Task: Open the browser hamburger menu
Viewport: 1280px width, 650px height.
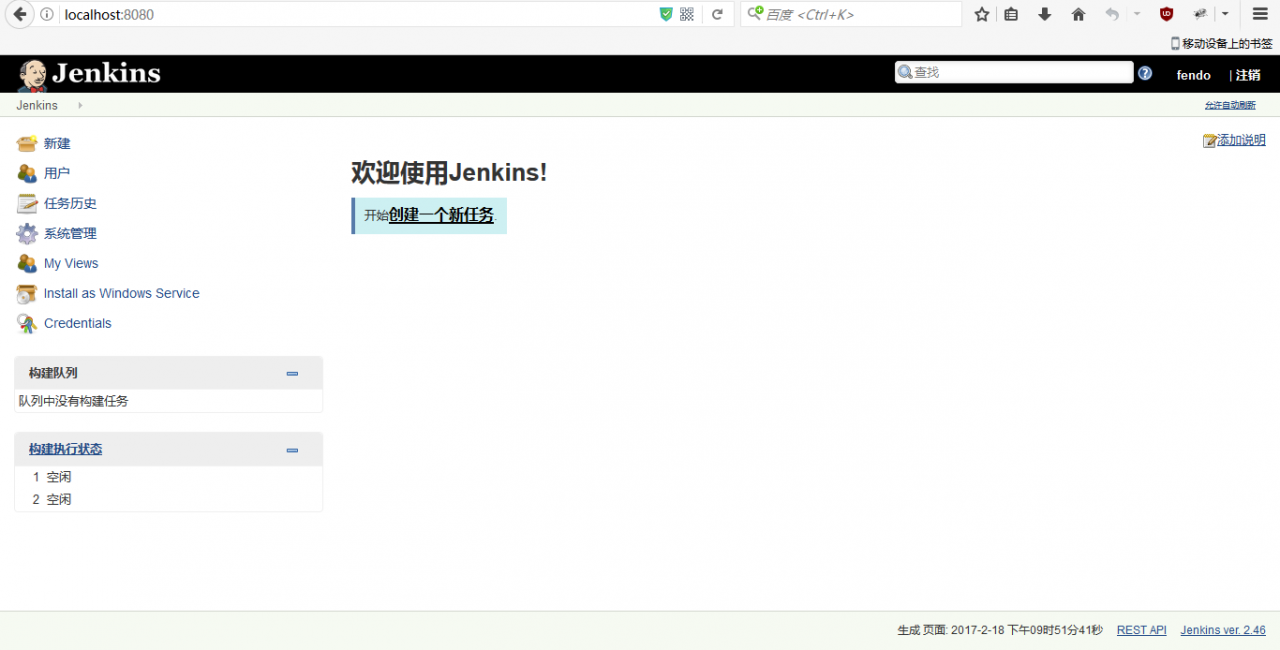Action: [x=1260, y=14]
